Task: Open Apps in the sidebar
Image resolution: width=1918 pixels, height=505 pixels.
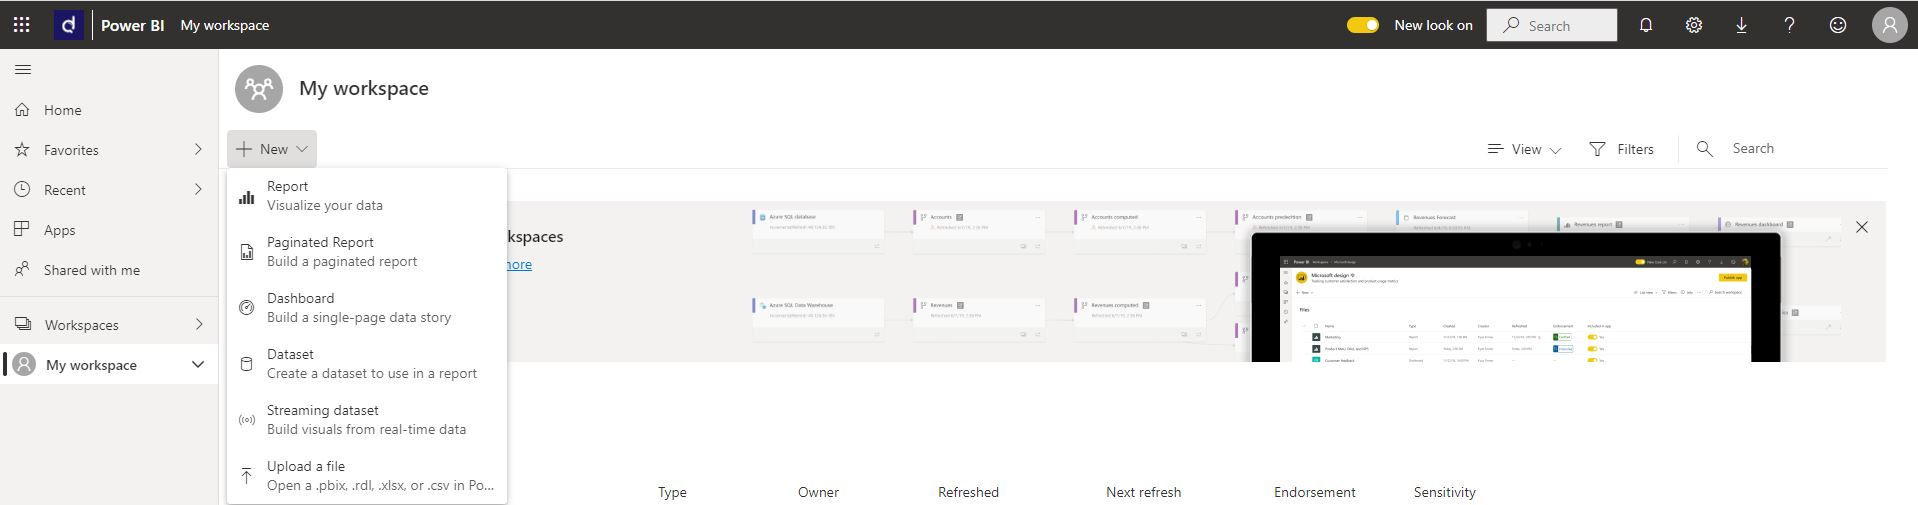Action: [109, 230]
